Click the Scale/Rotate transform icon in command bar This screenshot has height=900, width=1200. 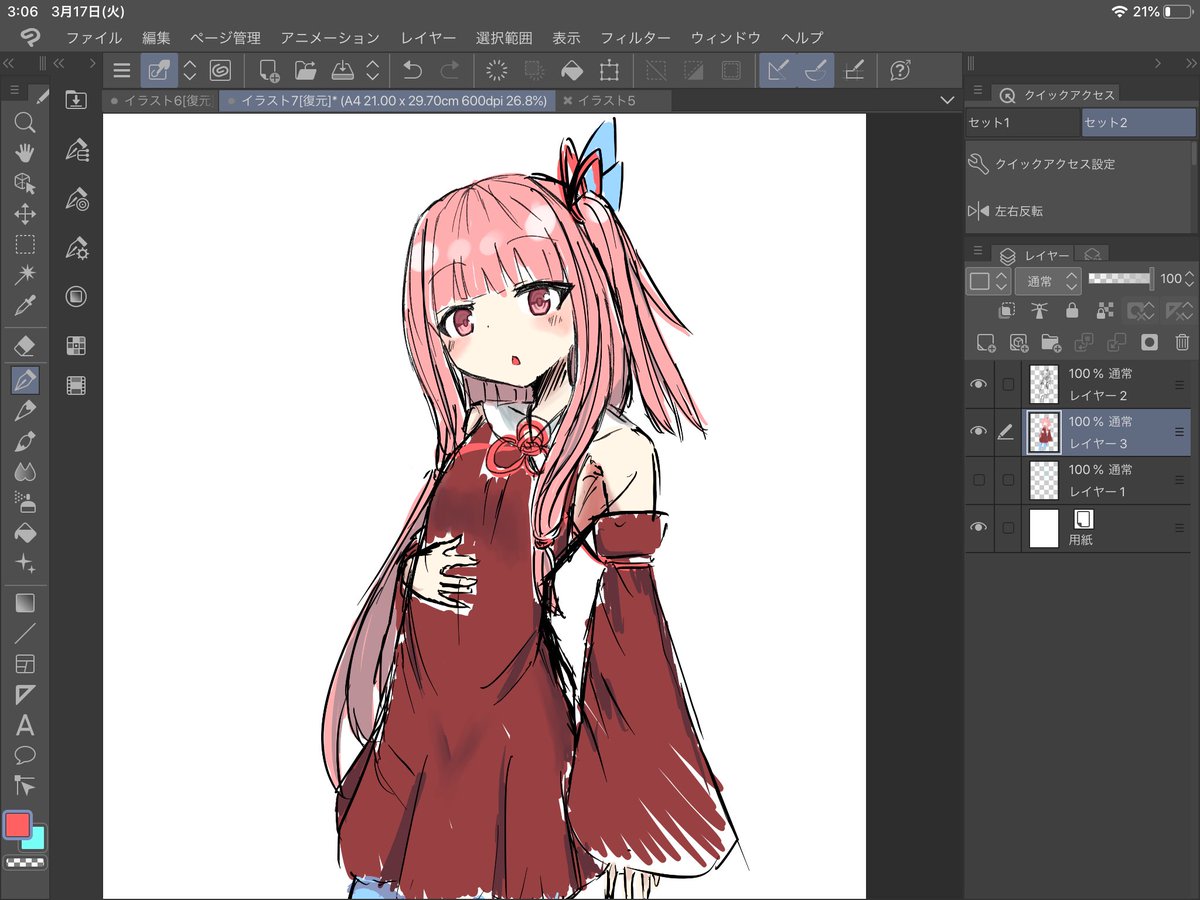point(608,70)
